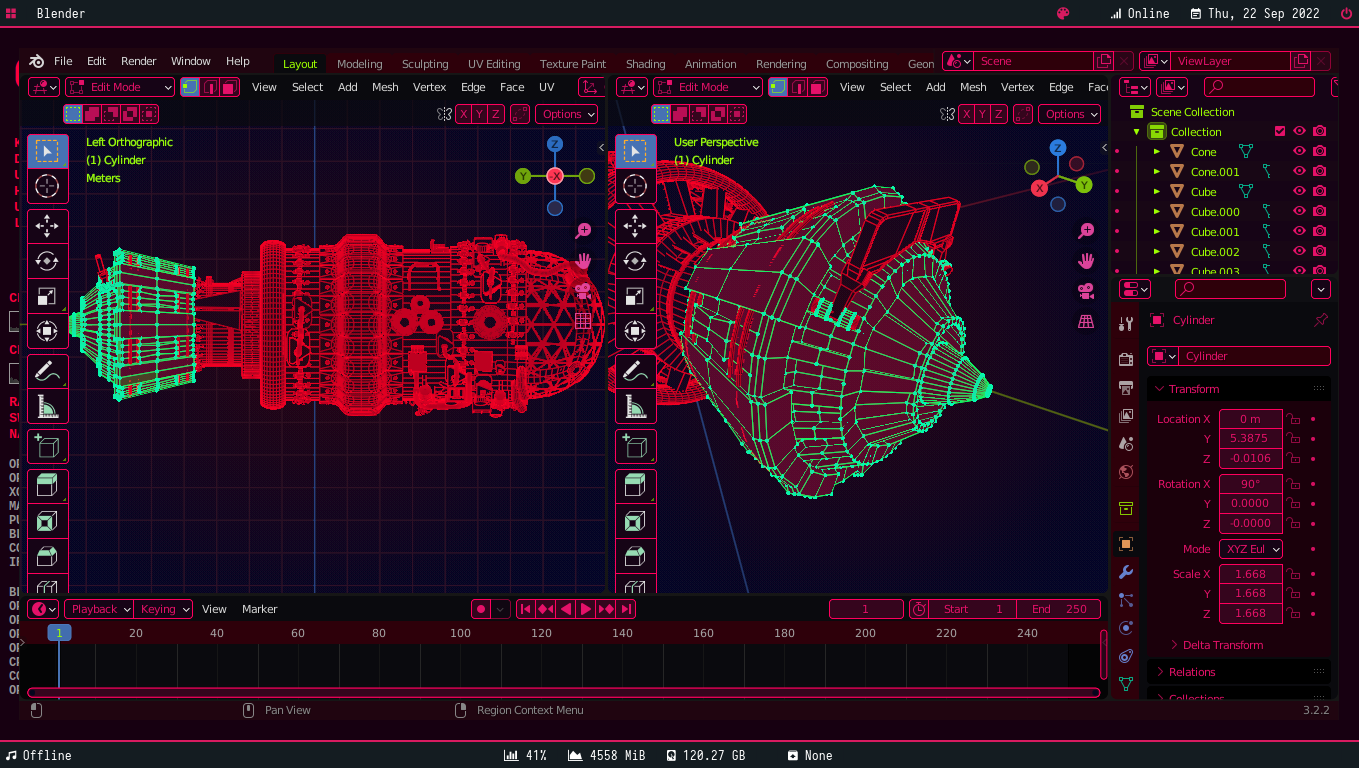Uncheck the Collection exclude checkbox
The height and width of the screenshot is (768, 1359).
1280,131
